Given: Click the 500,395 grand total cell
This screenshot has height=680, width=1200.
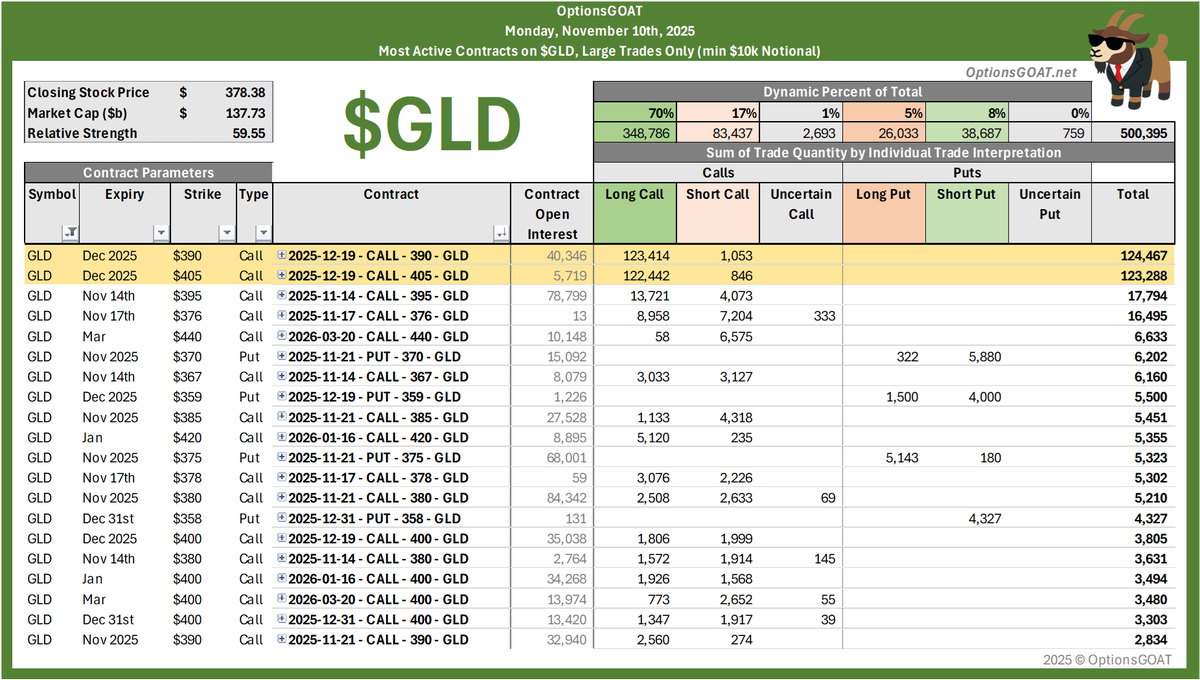Looking at the screenshot, I should pos(1133,133).
